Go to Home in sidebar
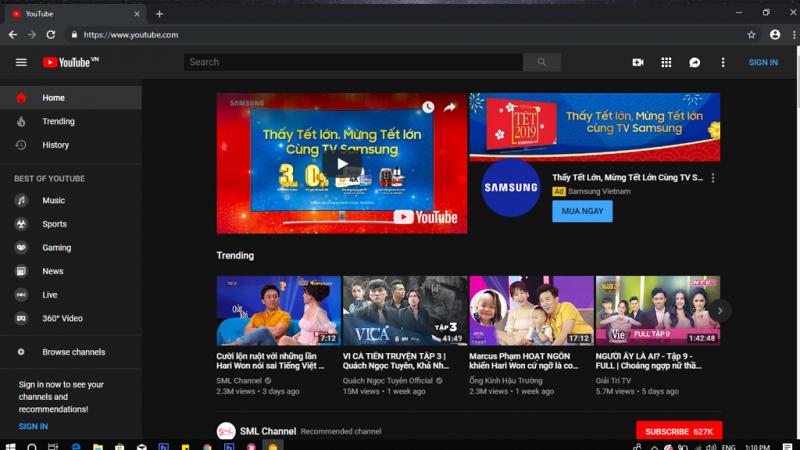800x450 pixels. coord(71,97)
